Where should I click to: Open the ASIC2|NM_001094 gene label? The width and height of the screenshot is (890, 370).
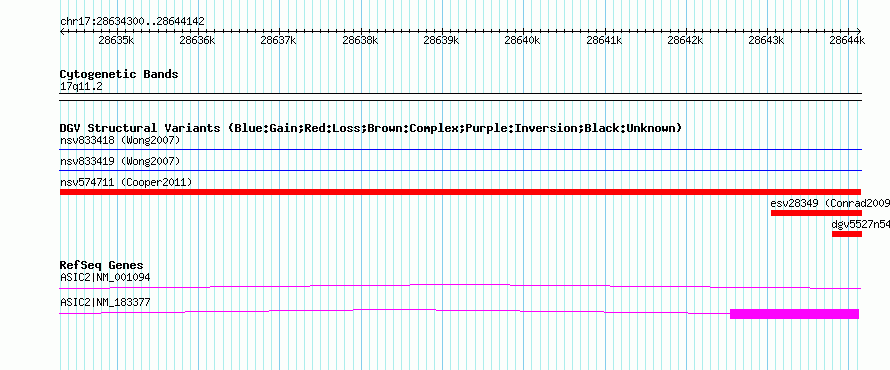105,278
